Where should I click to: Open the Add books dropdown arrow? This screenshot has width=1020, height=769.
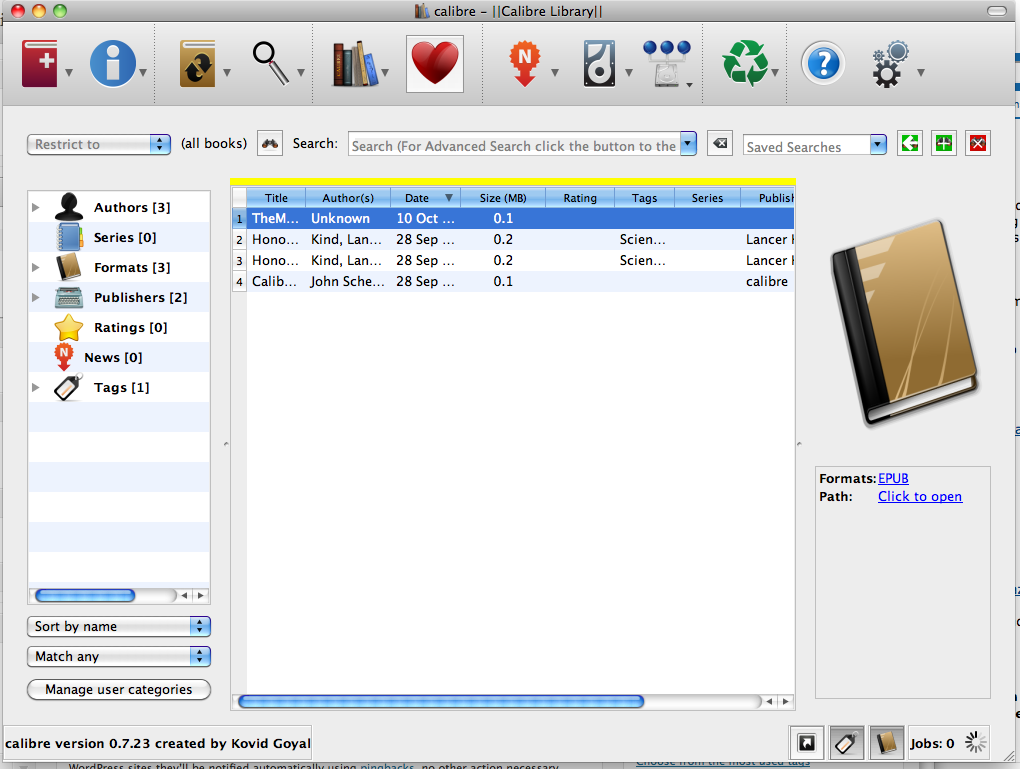(69, 73)
